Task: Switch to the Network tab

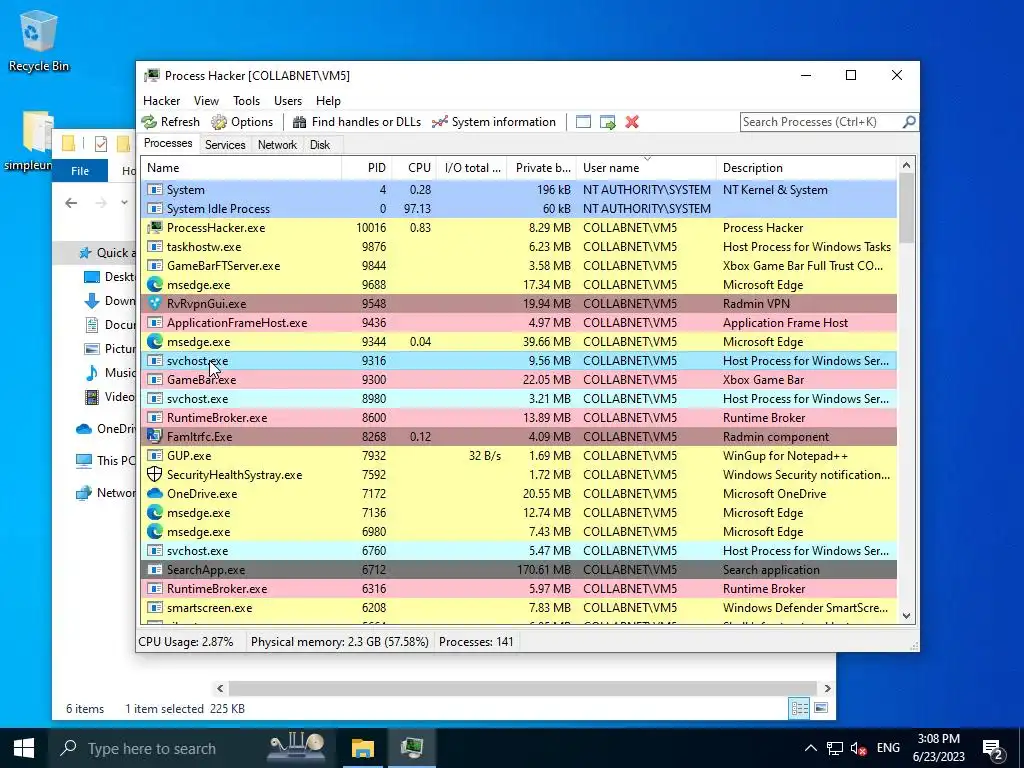Action: [277, 145]
